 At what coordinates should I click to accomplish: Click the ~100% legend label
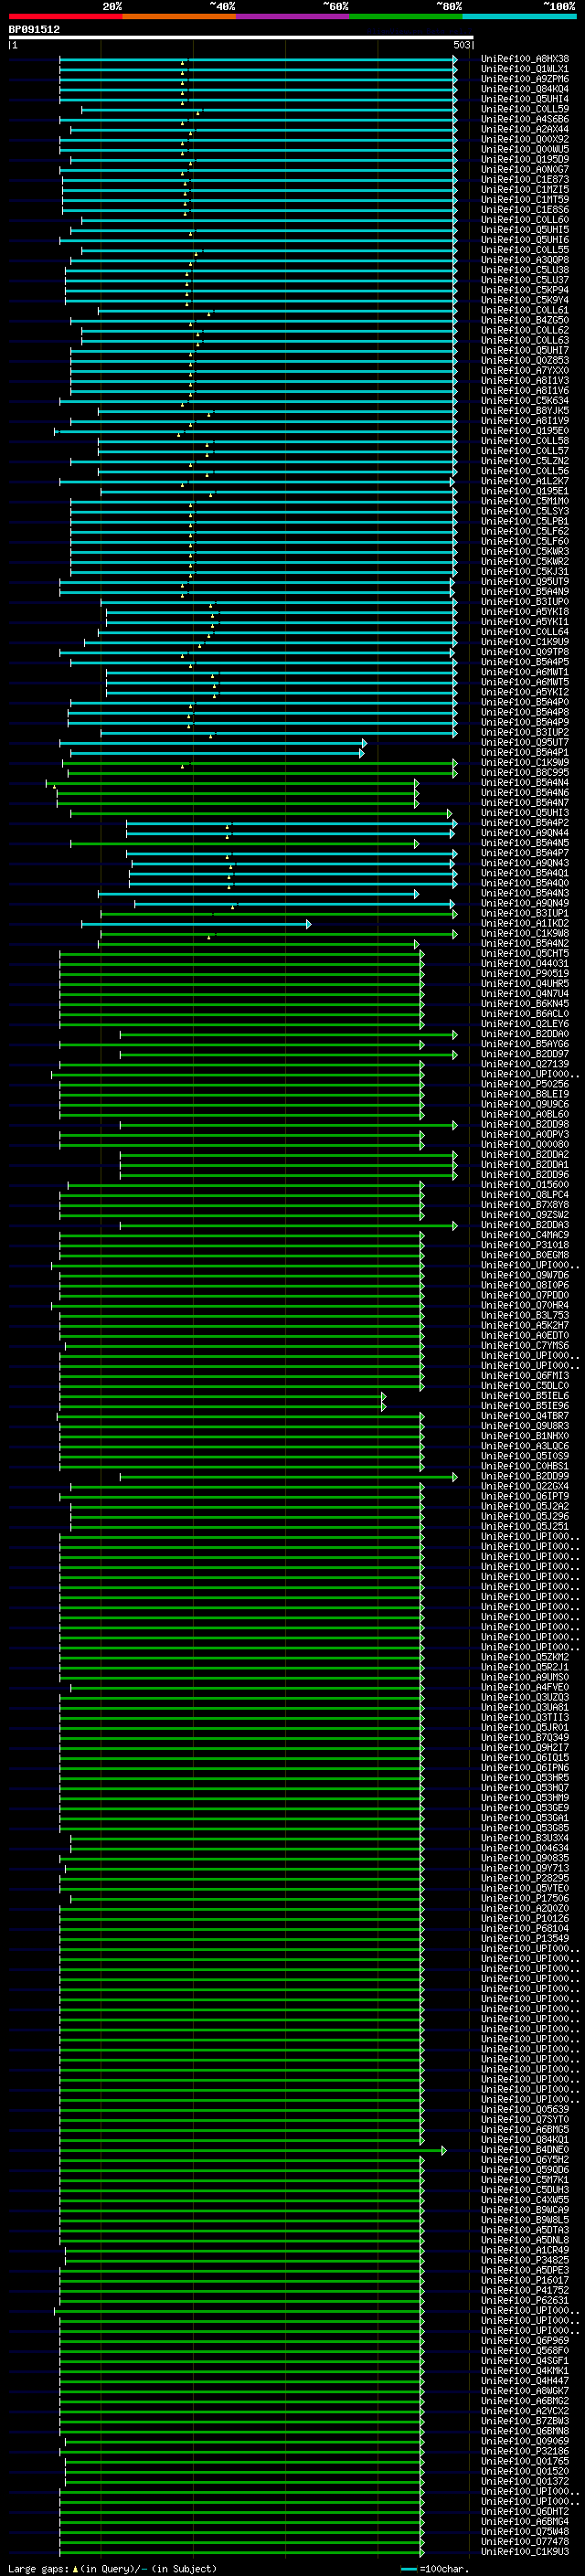coord(559,6)
